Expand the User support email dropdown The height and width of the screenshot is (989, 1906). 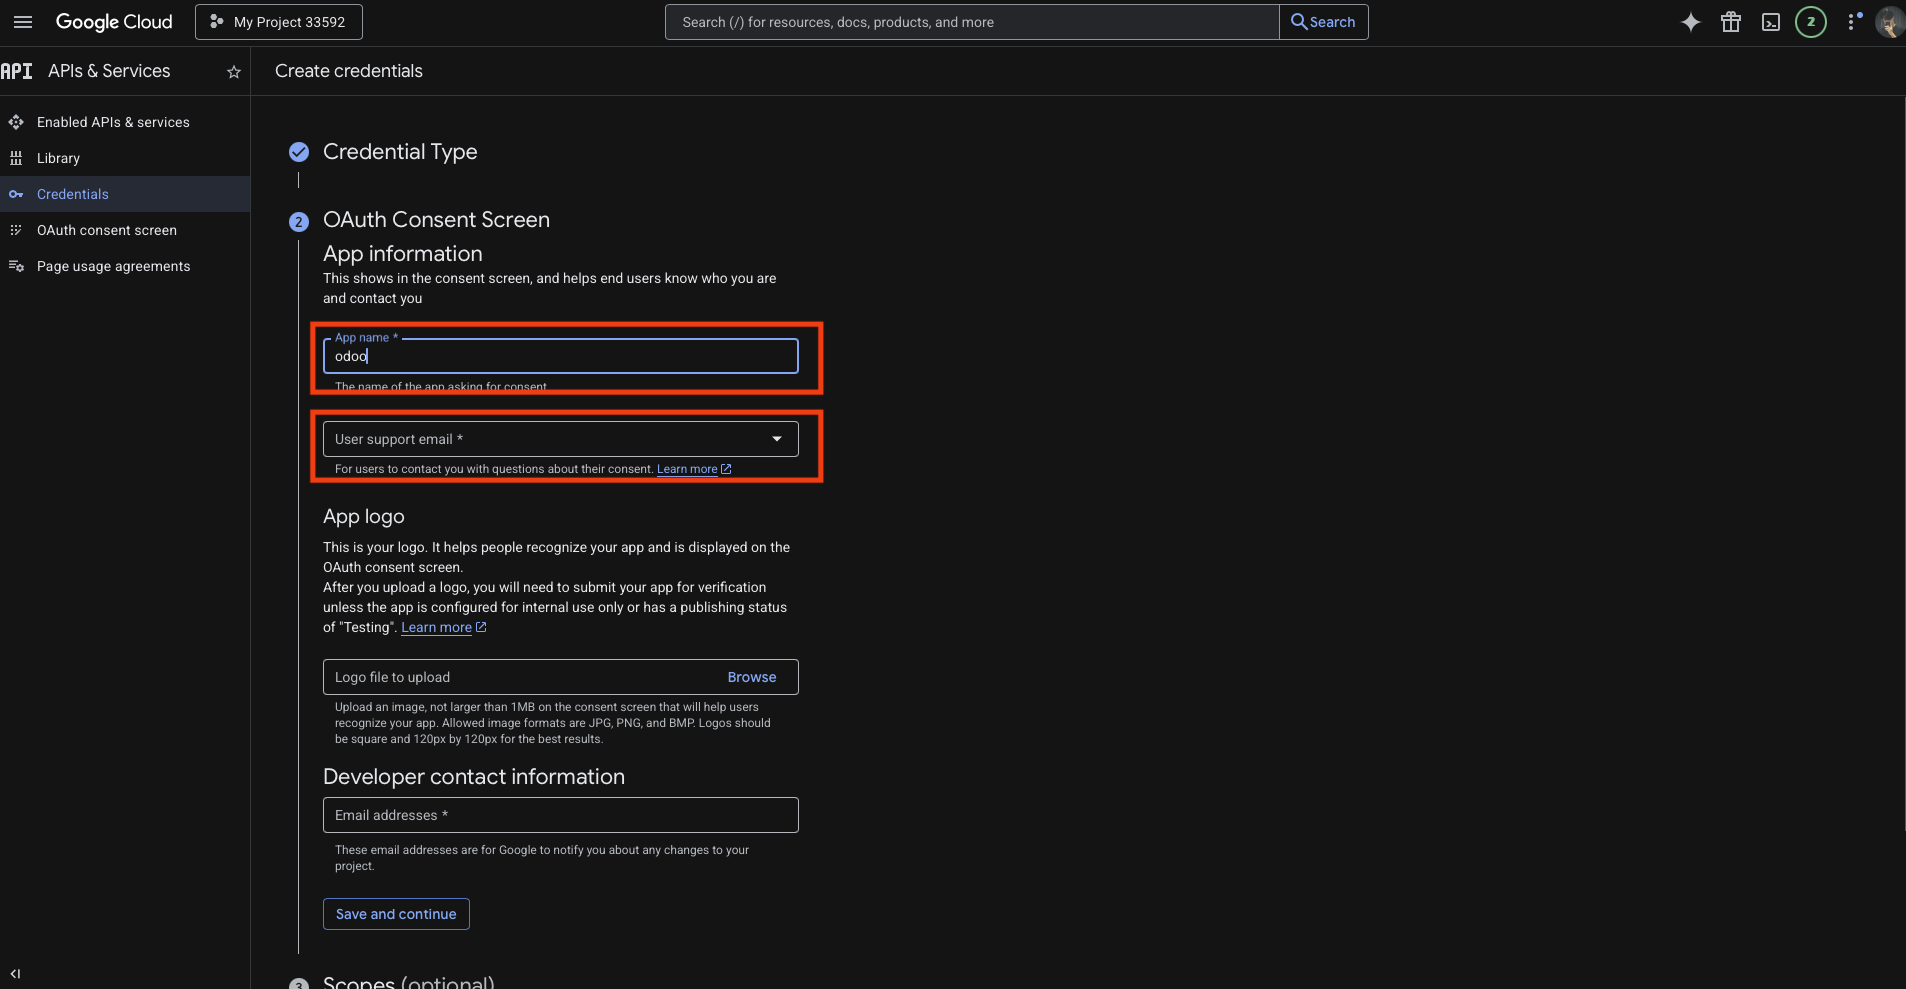coord(560,439)
